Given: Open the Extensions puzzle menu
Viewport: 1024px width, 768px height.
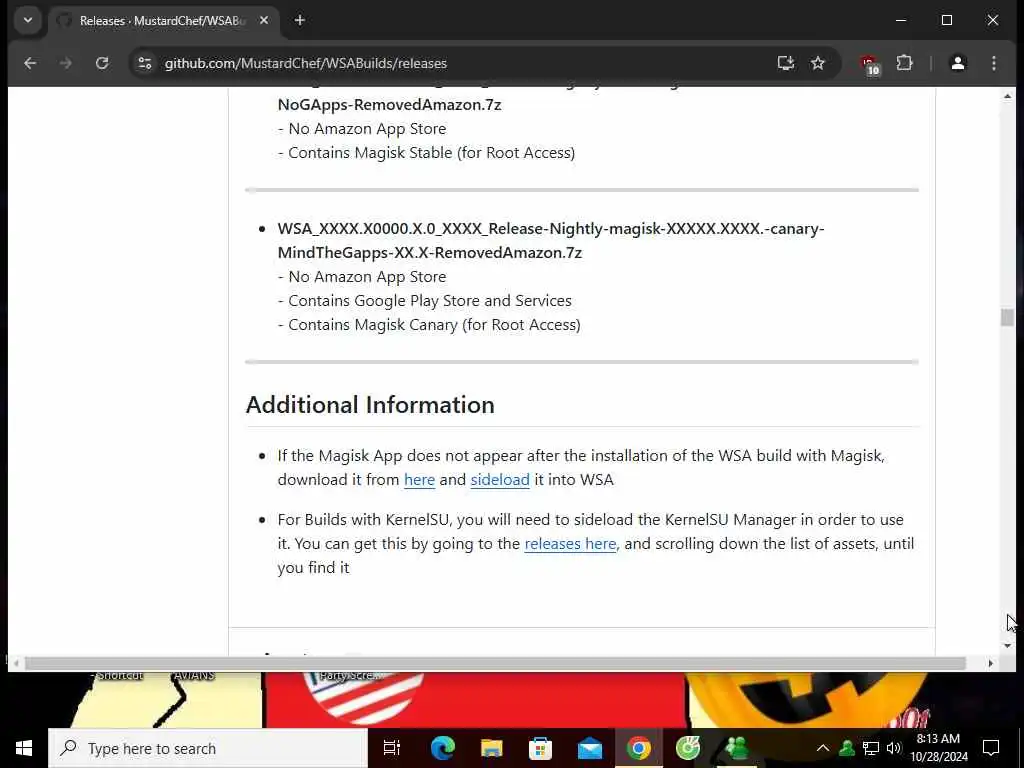Looking at the screenshot, I should [x=904, y=63].
